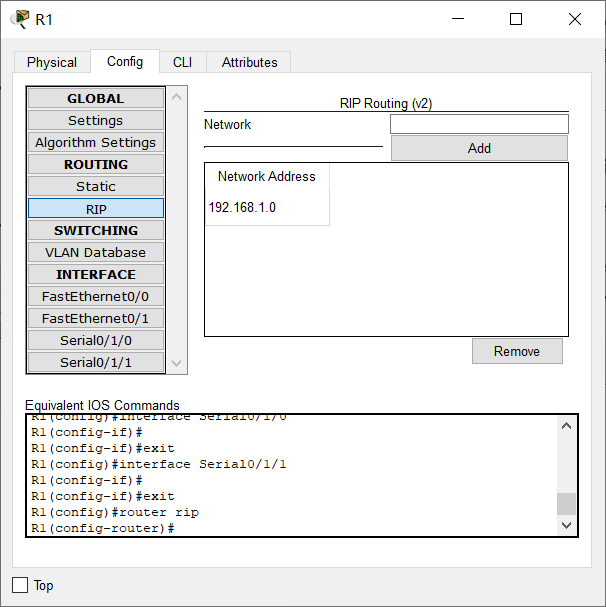Click the SWITCHING section header
This screenshot has height=607, width=606.
[x=96, y=230]
